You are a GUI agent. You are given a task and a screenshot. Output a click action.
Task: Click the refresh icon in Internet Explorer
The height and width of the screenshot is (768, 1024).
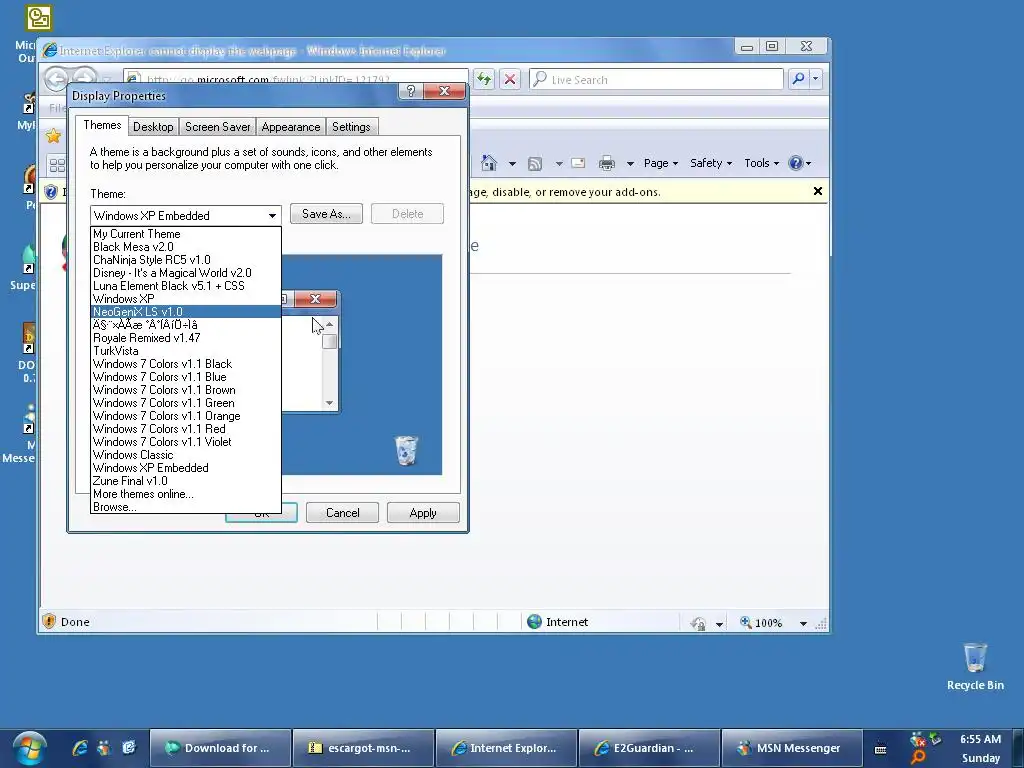(x=484, y=80)
